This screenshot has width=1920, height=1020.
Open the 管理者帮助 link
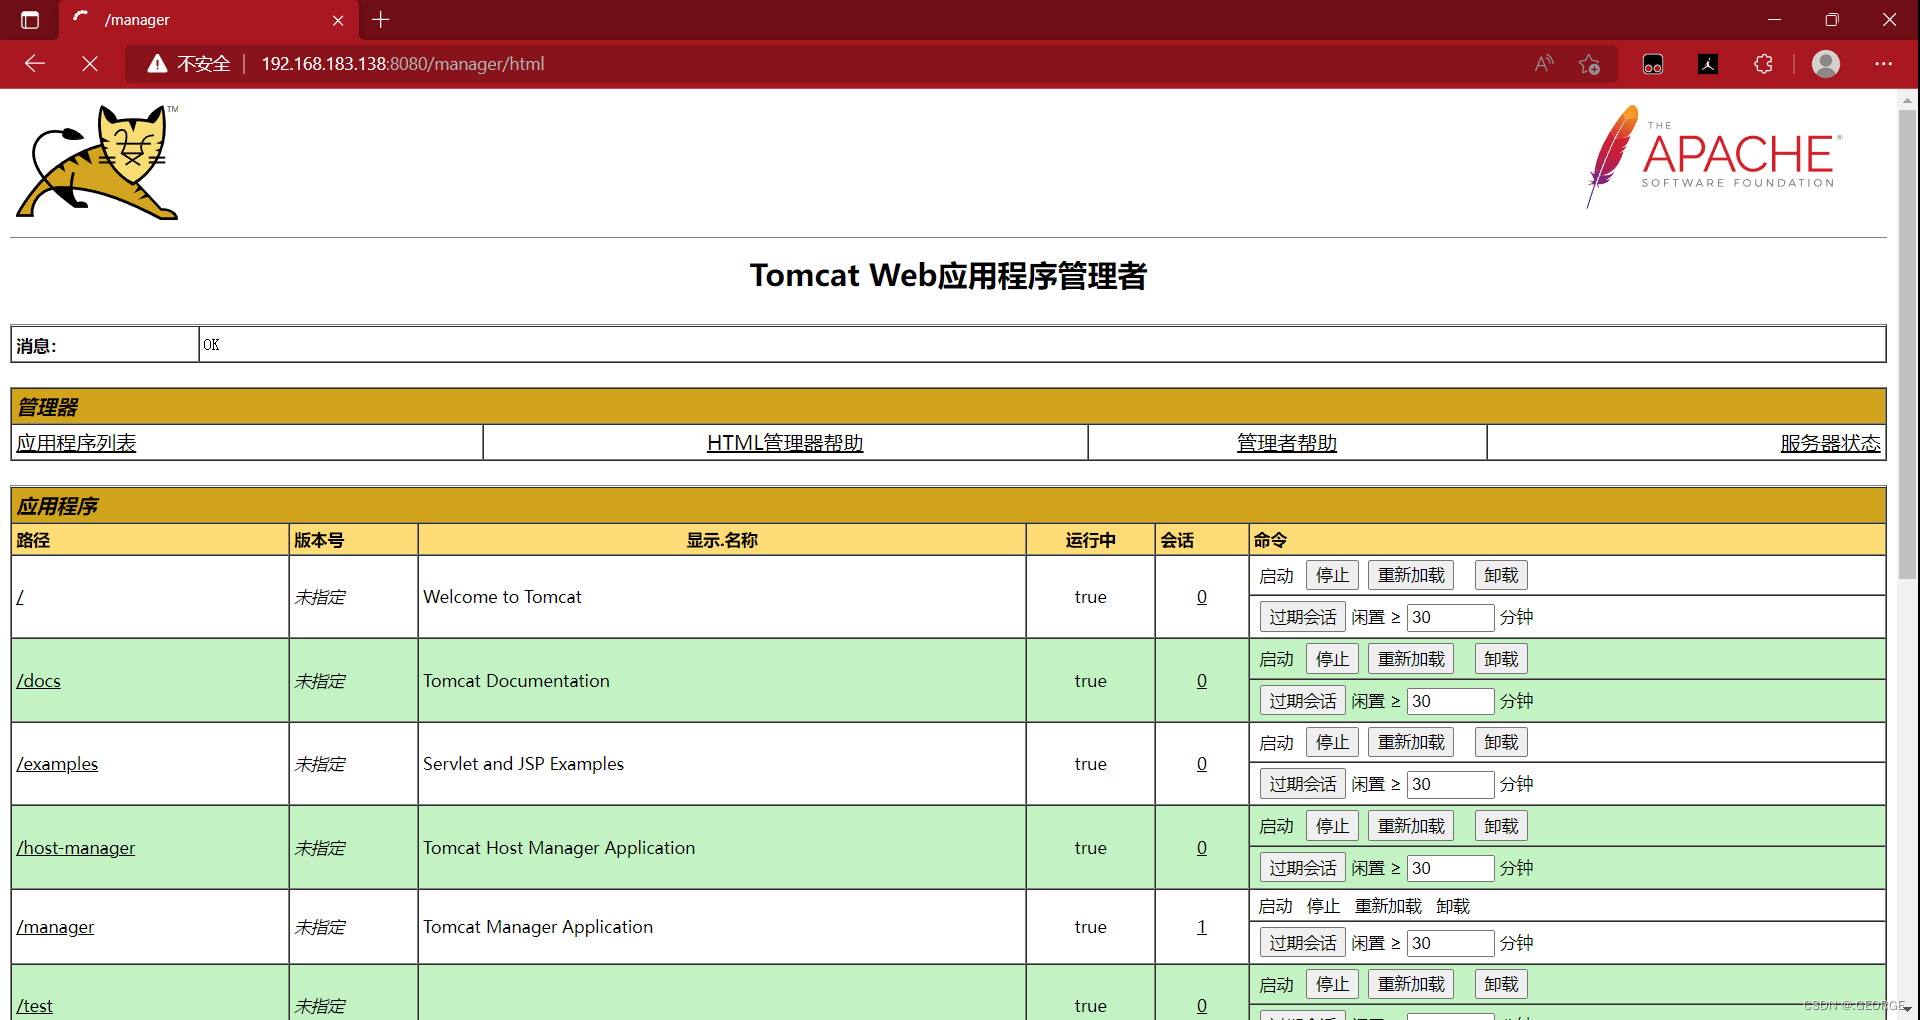coord(1287,443)
